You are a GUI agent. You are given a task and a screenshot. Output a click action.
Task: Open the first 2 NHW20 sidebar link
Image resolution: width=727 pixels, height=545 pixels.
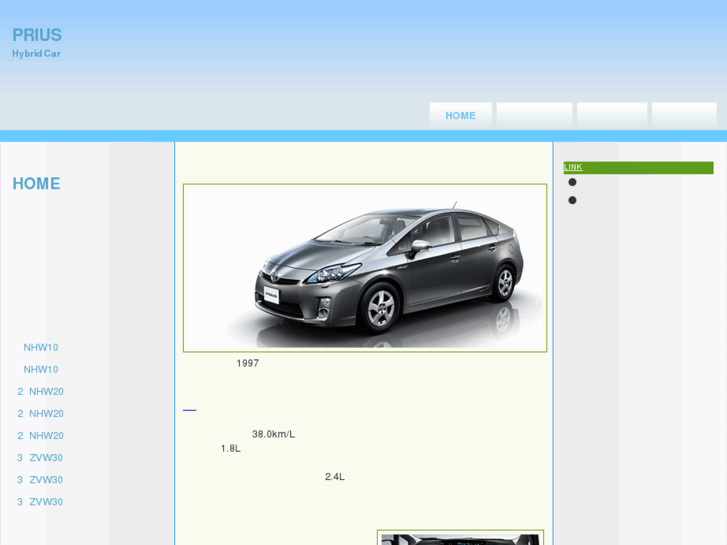pos(40,391)
